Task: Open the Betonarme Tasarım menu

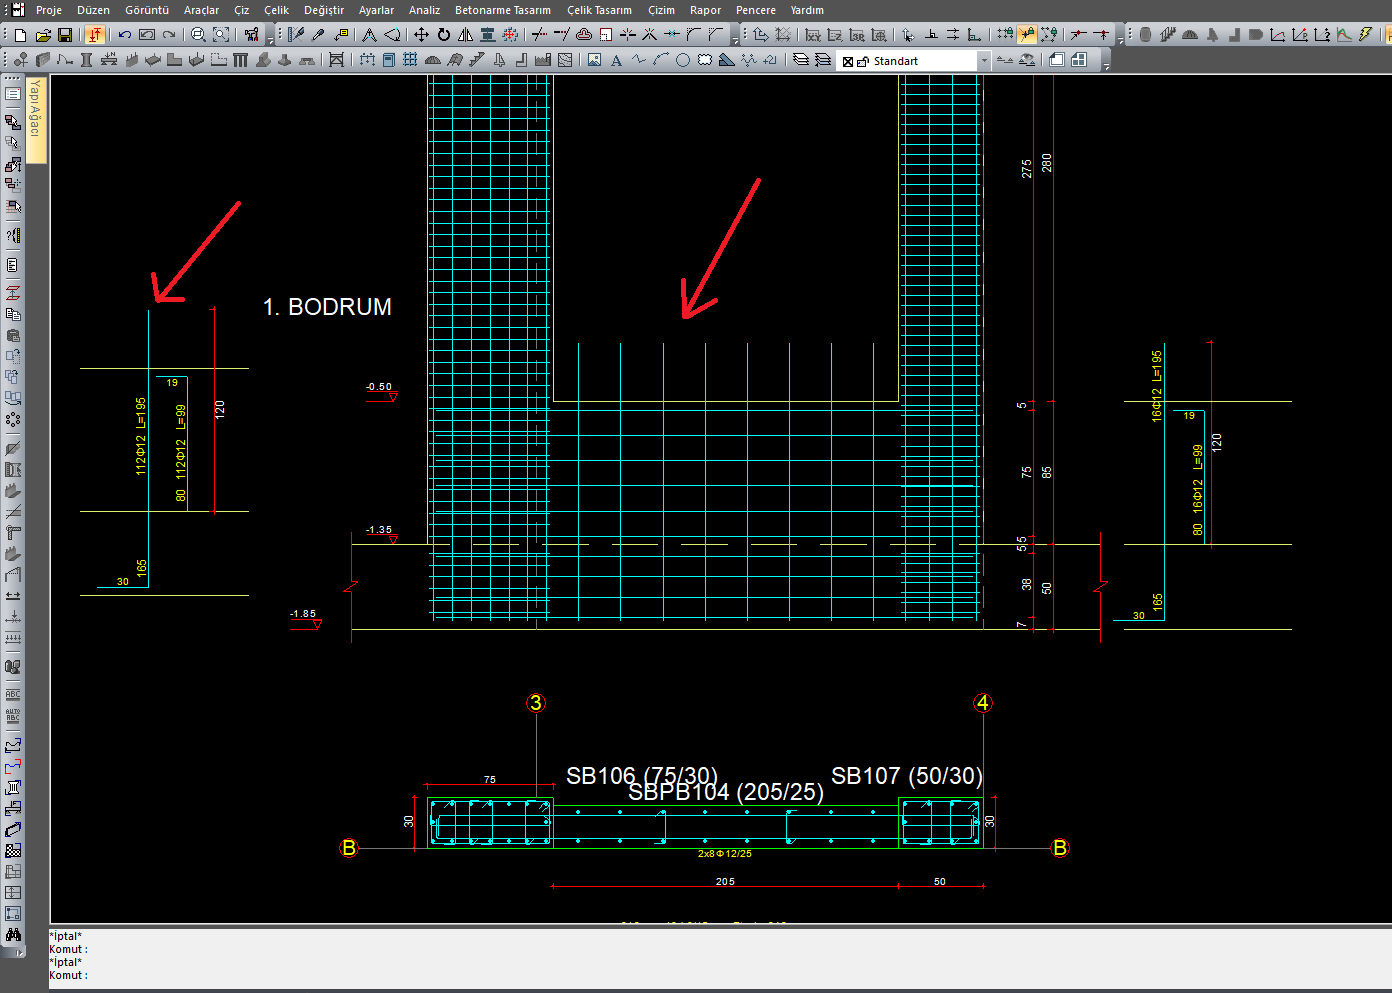Action: (502, 10)
